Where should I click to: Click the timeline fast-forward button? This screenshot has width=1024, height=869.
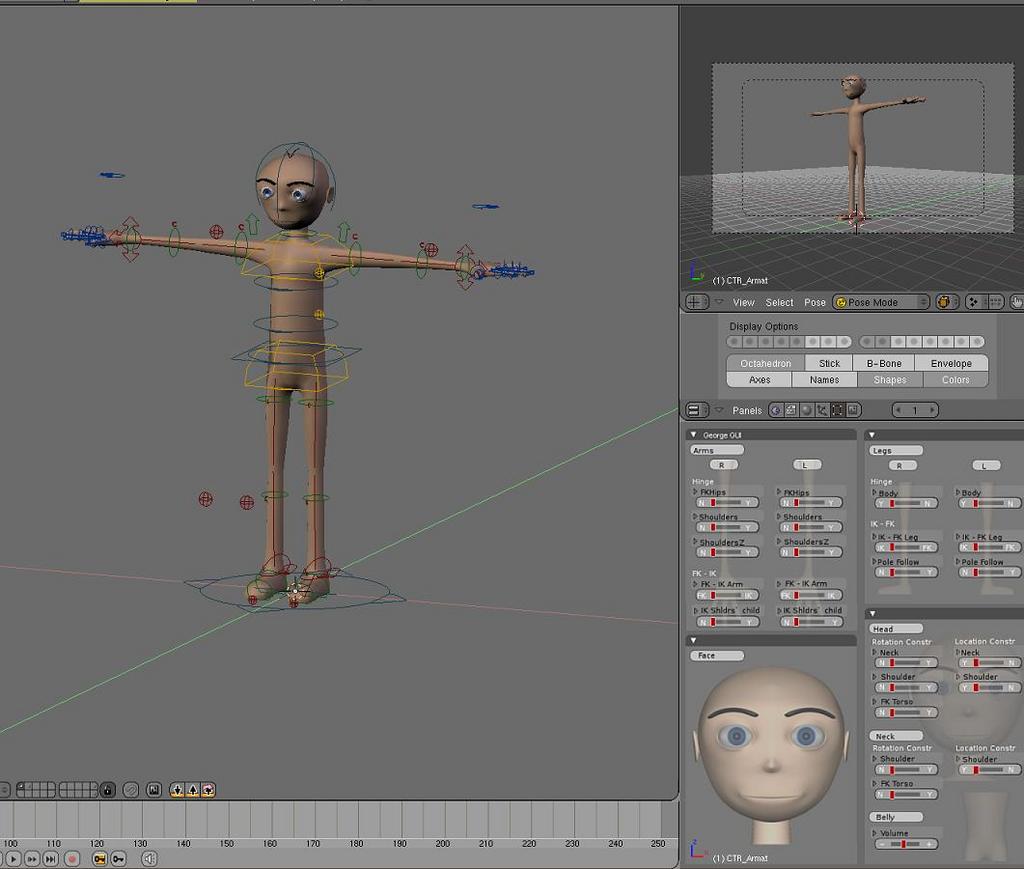tap(32, 859)
